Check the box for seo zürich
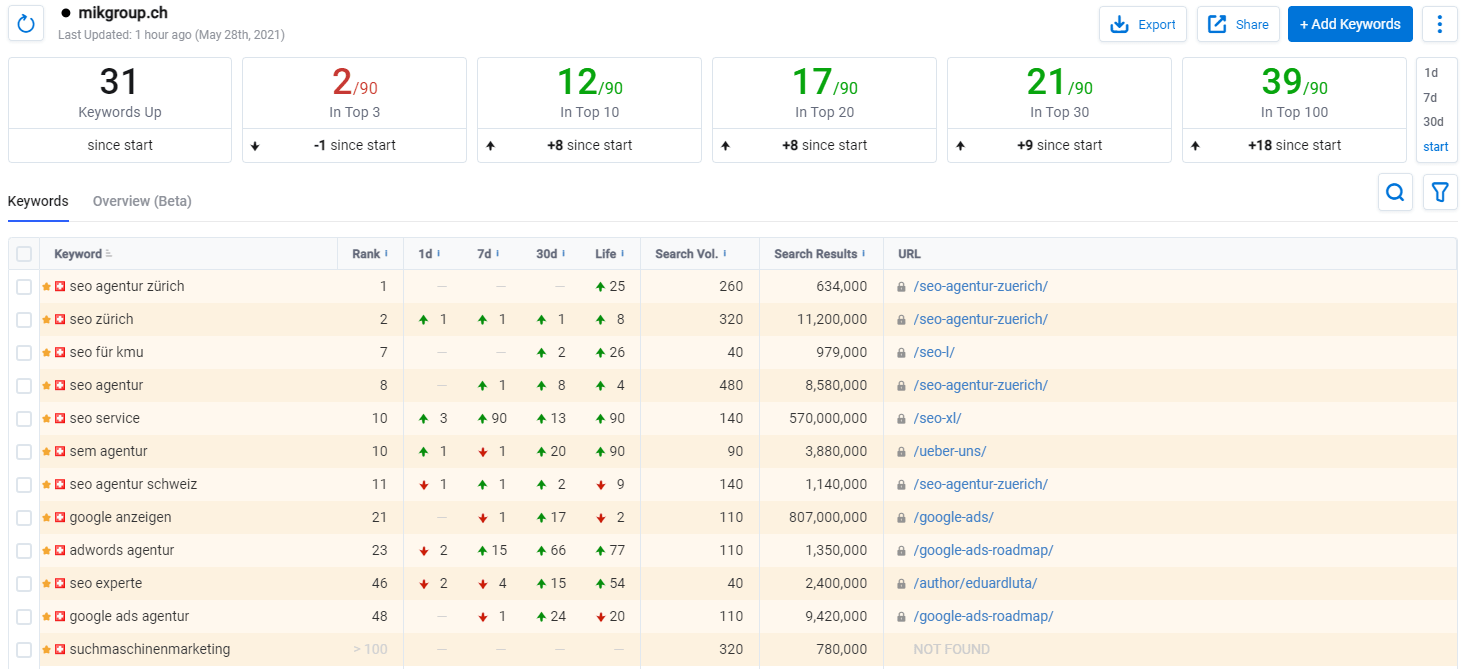 pyautogui.click(x=24, y=319)
